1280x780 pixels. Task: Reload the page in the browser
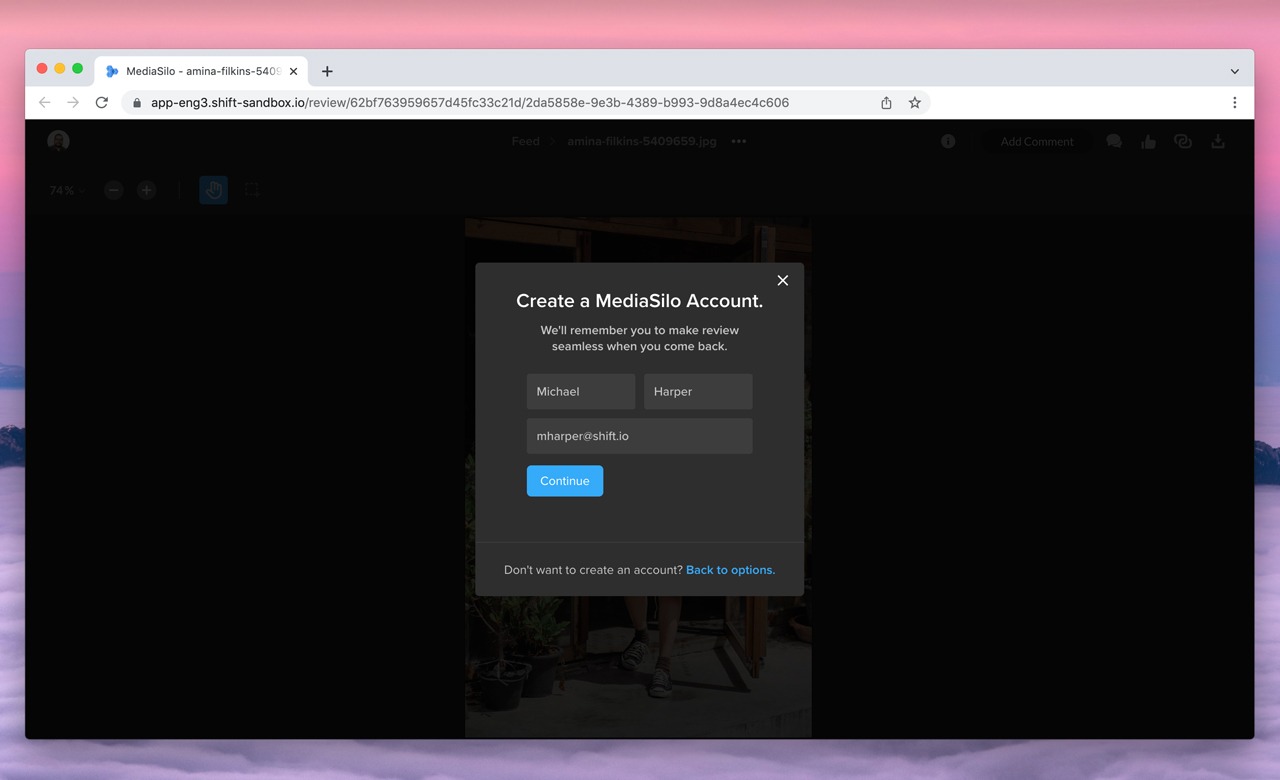[x=101, y=102]
